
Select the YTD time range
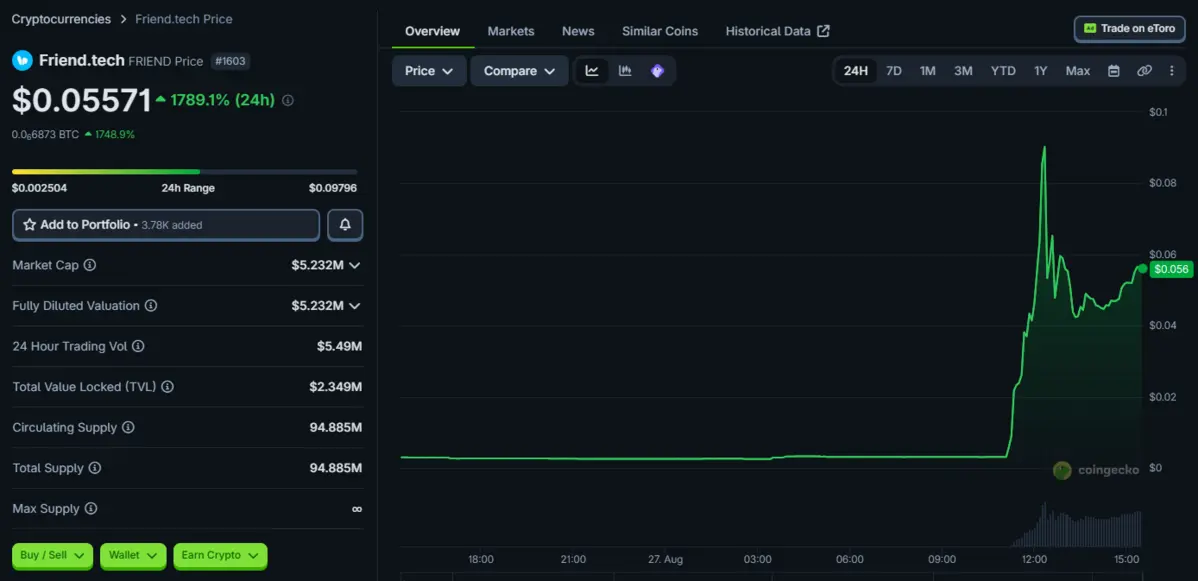[1003, 71]
